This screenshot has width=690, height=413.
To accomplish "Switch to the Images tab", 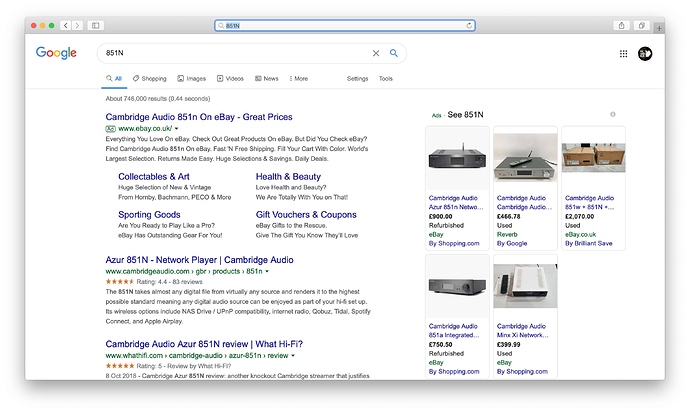I will pyautogui.click(x=191, y=78).
